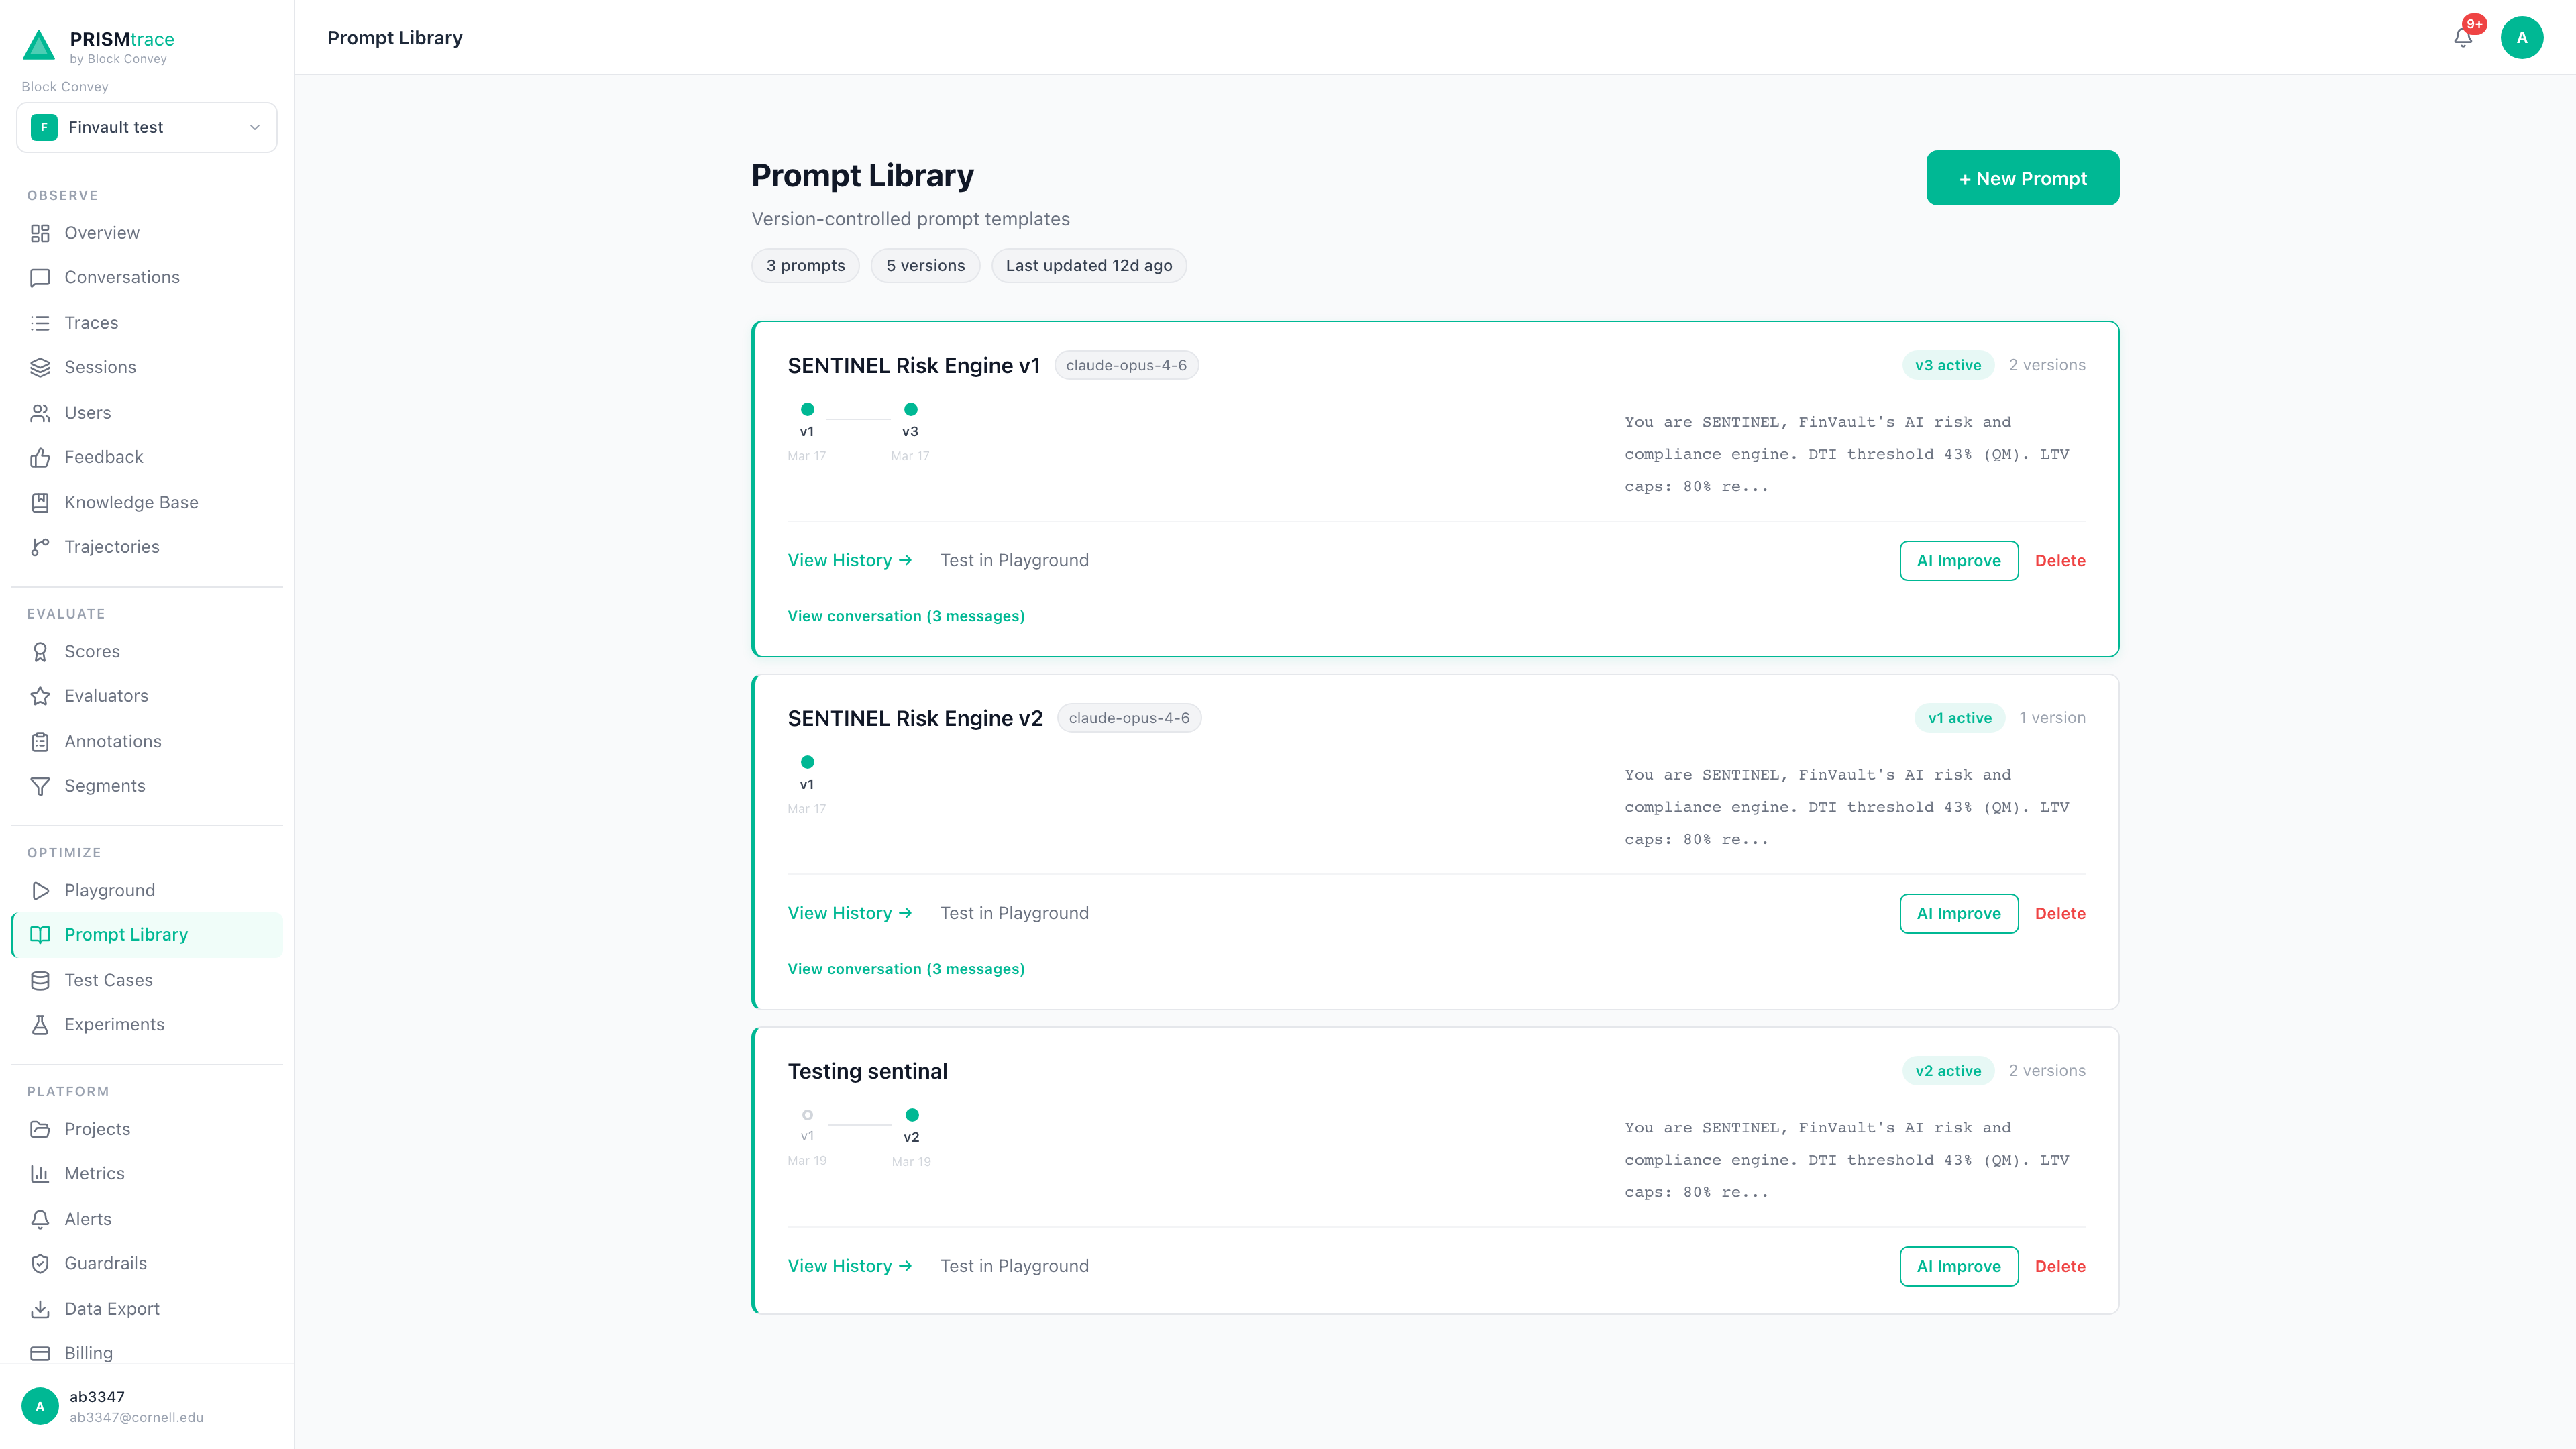The width and height of the screenshot is (2576, 1449).
Task: View History for Testing sentinal prompt
Action: 849,1267
